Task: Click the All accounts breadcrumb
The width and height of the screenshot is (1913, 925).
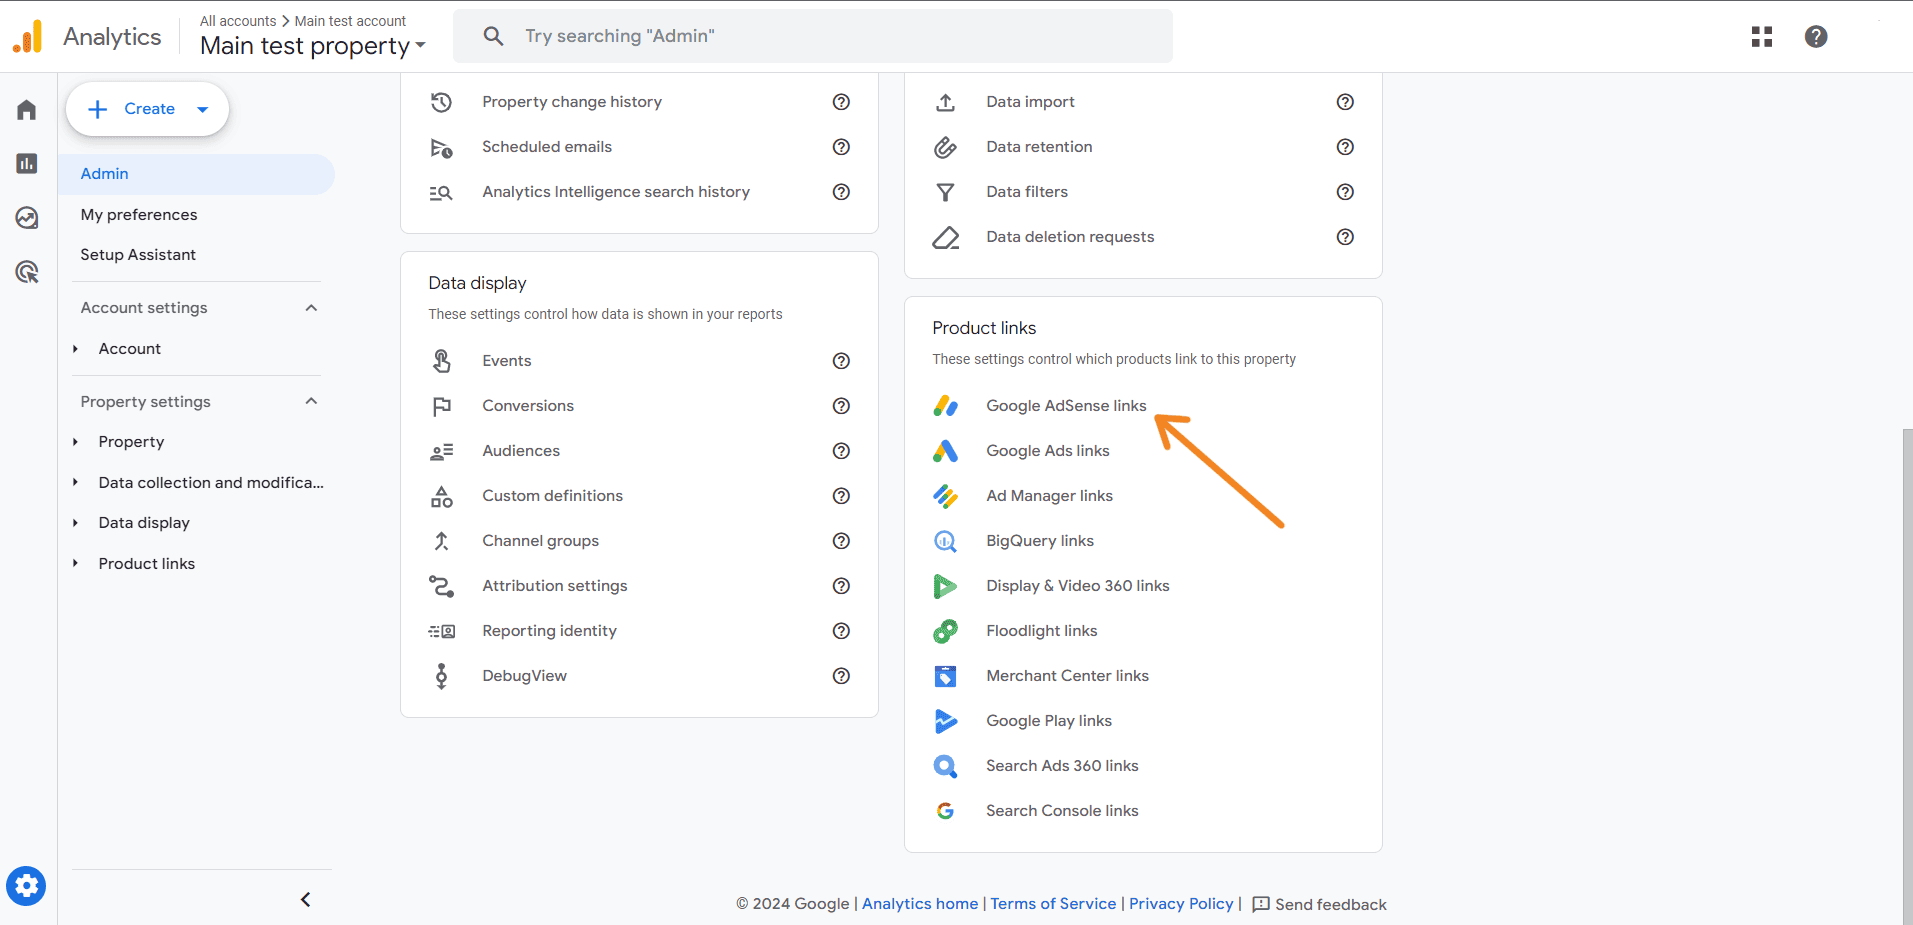Action: [238, 21]
